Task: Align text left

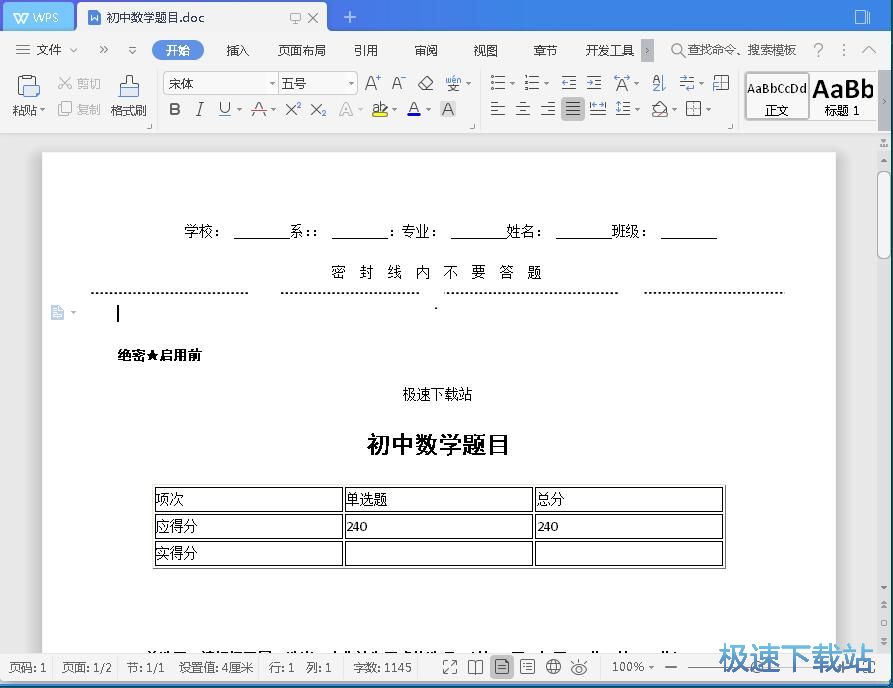Action: pyautogui.click(x=498, y=108)
